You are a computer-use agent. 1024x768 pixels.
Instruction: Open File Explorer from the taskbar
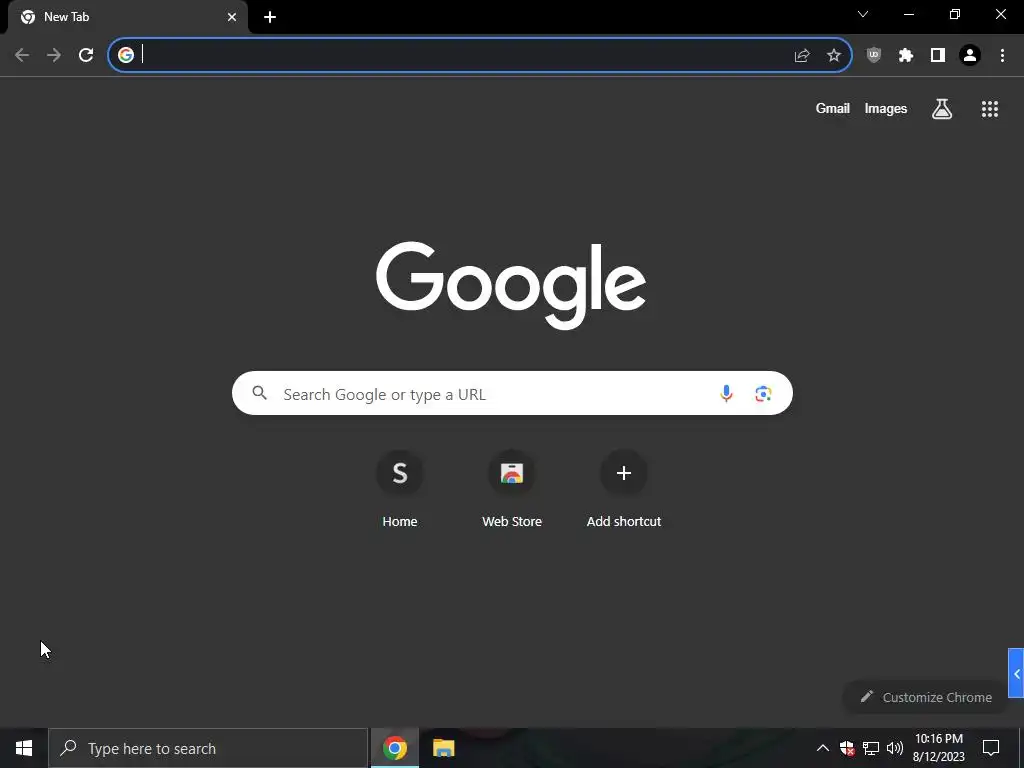tap(443, 748)
